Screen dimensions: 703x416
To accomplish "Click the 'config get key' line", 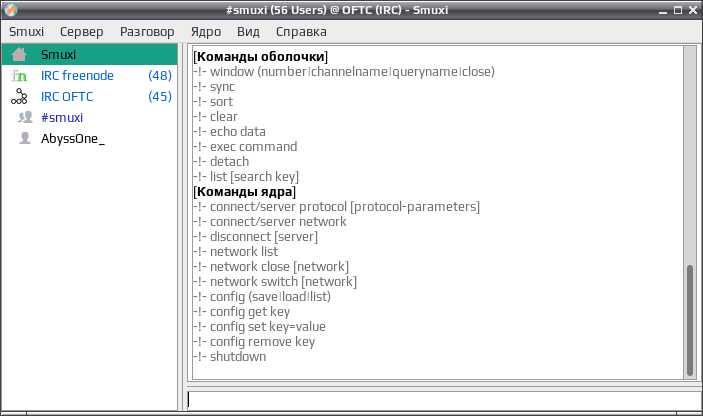I will point(242,312).
